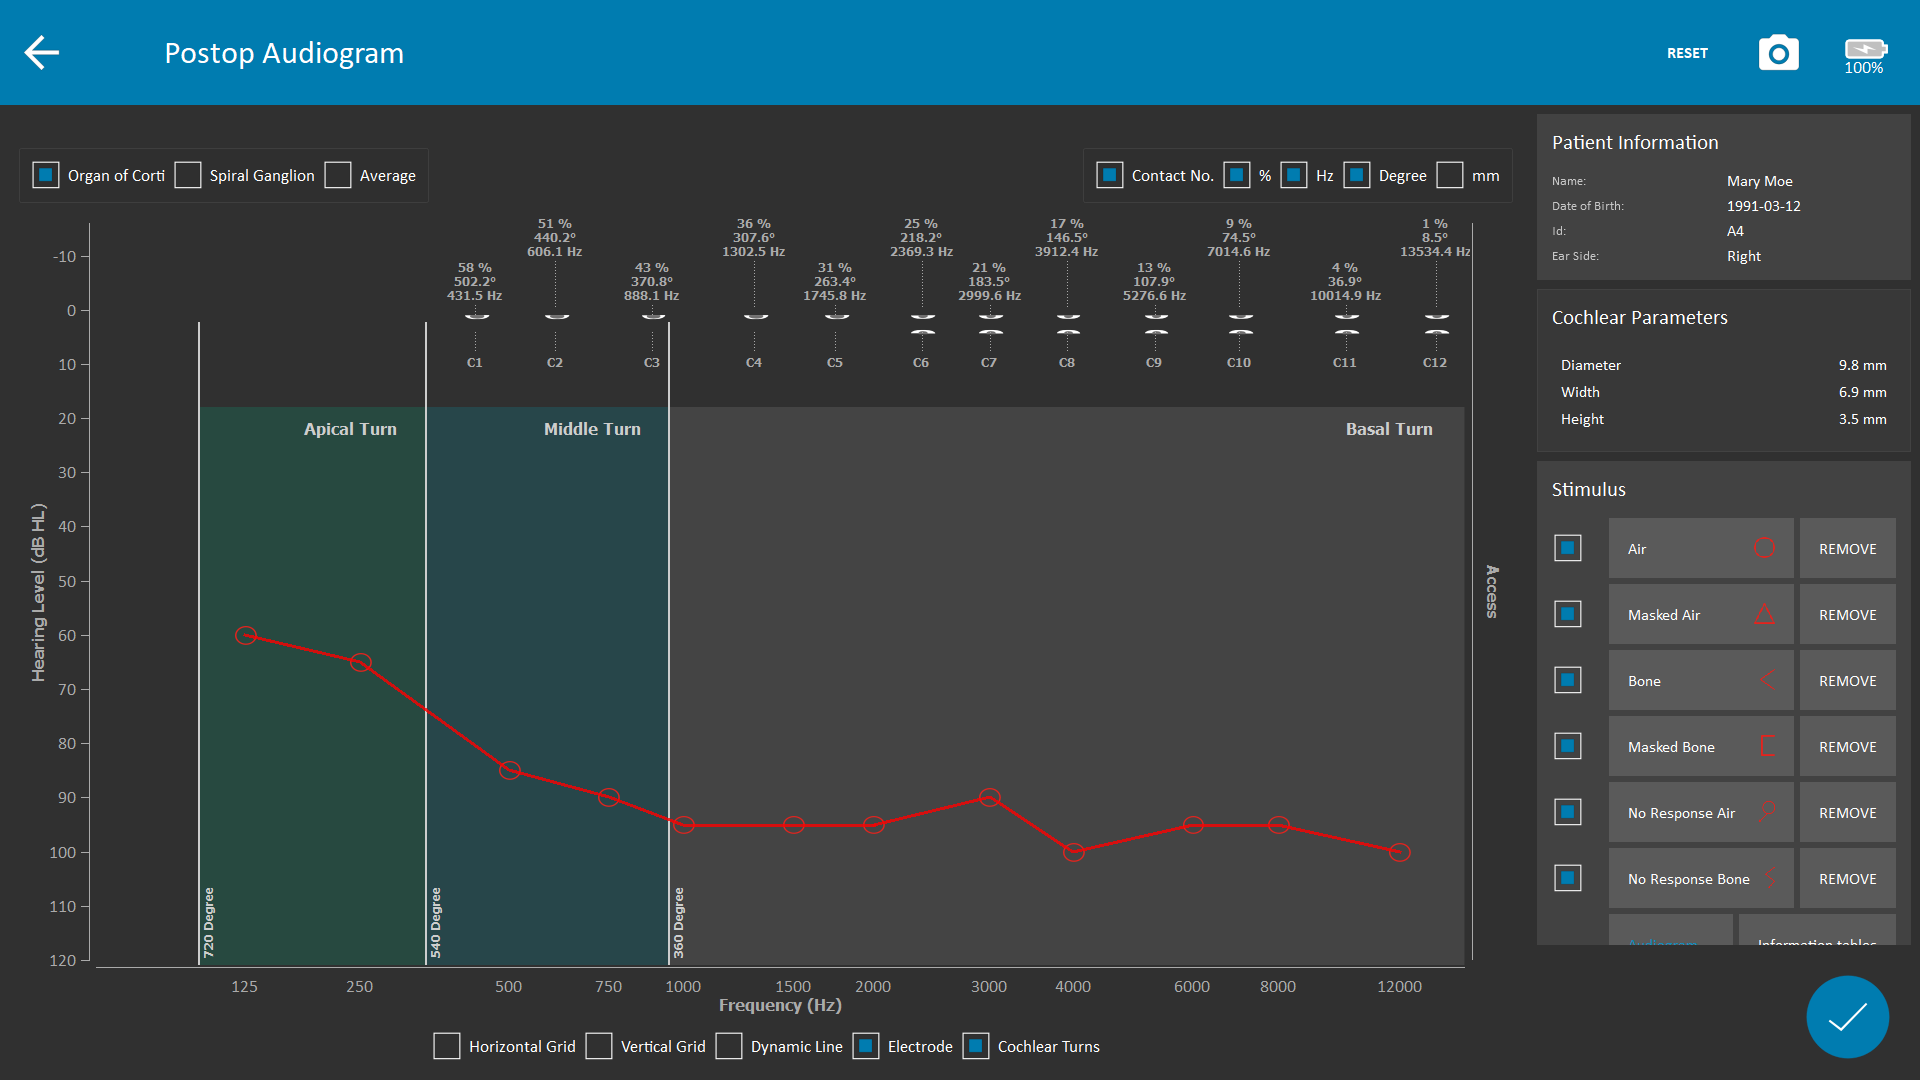This screenshot has width=1920, height=1080.
Task: Toggle the Organ of Corti checkbox
Action: pyautogui.click(x=47, y=174)
